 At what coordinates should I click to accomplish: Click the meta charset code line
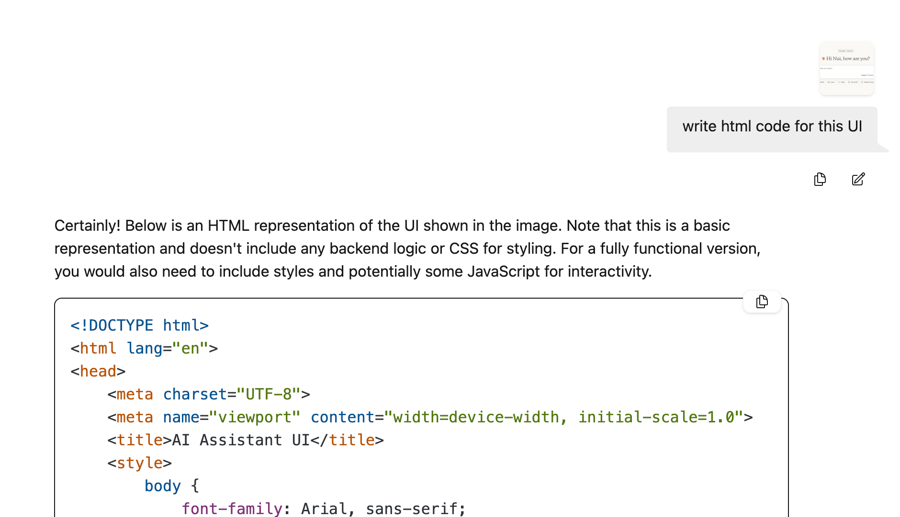[208, 394]
